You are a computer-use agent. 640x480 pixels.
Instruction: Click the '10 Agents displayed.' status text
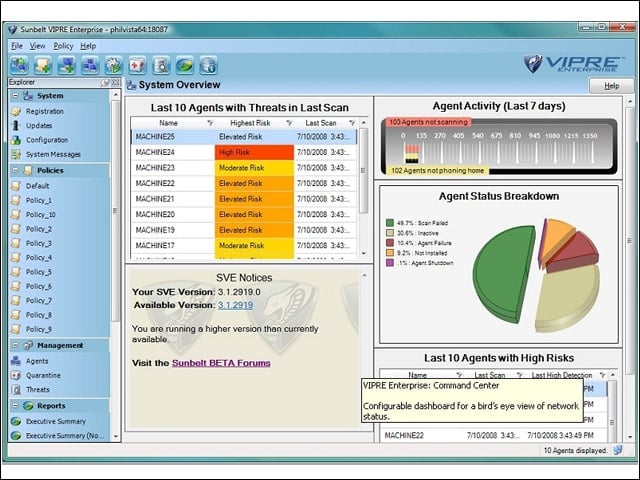576,450
